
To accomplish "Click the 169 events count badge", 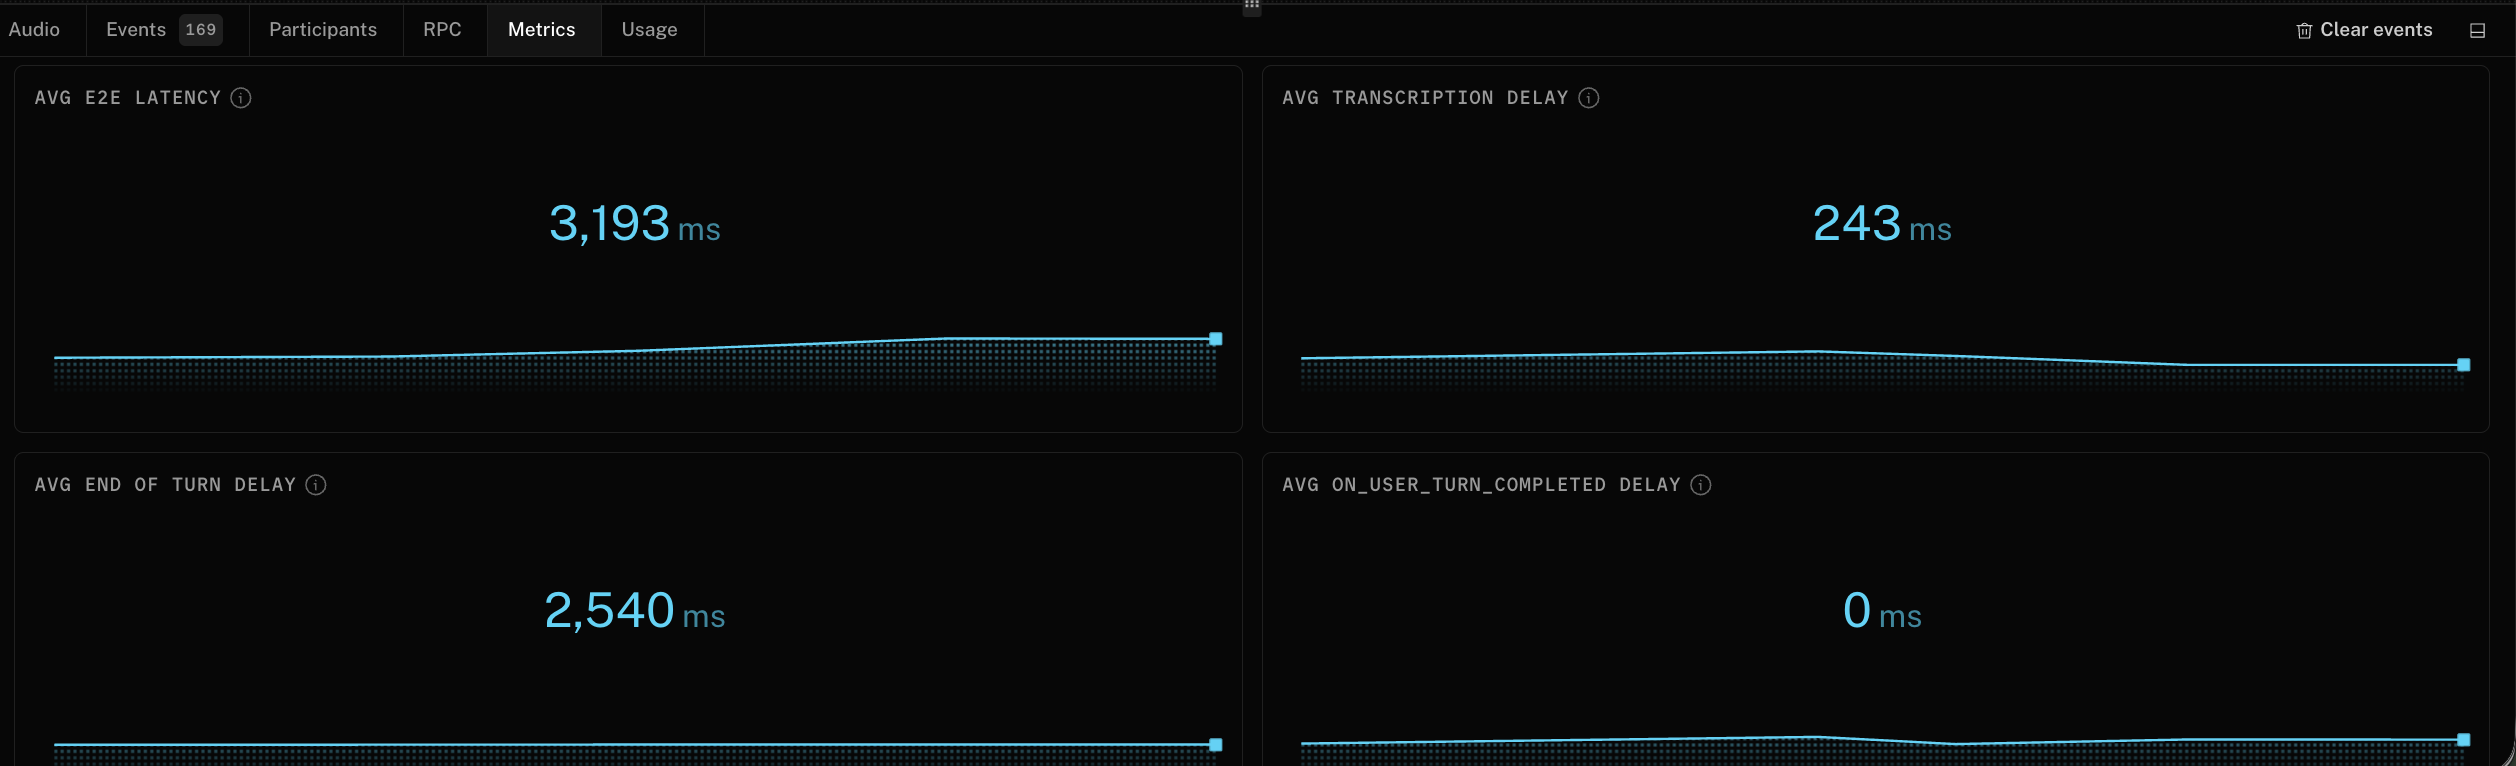I will 201,30.
